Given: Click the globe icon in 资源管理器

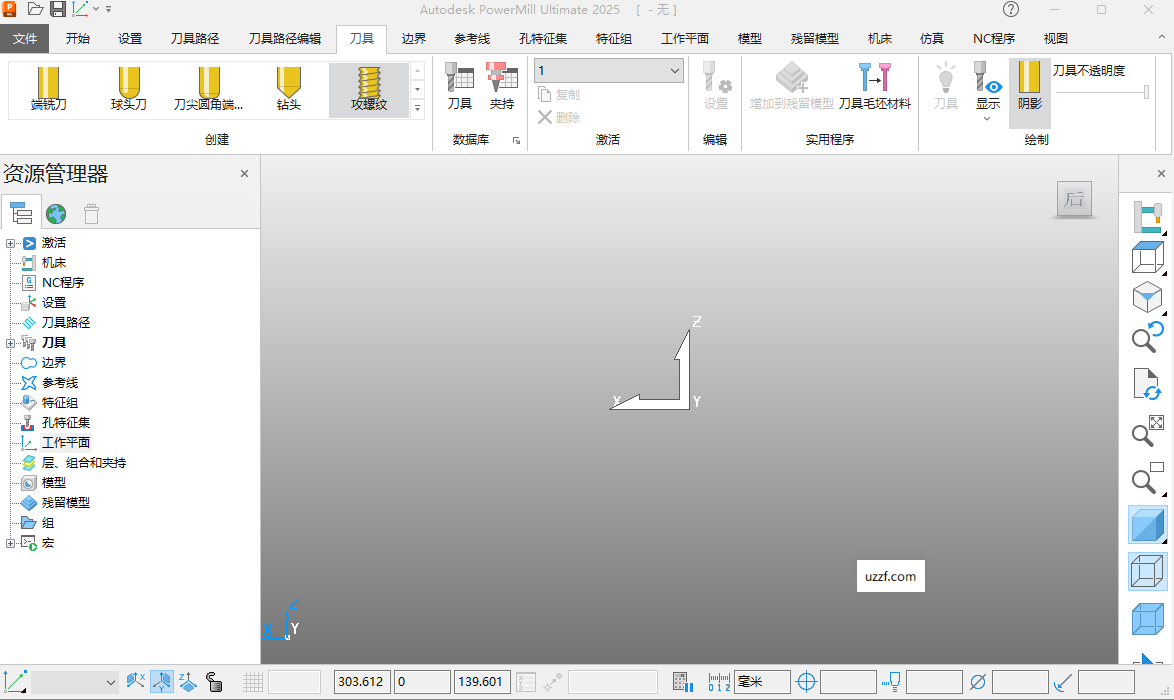Looking at the screenshot, I should coord(56,213).
